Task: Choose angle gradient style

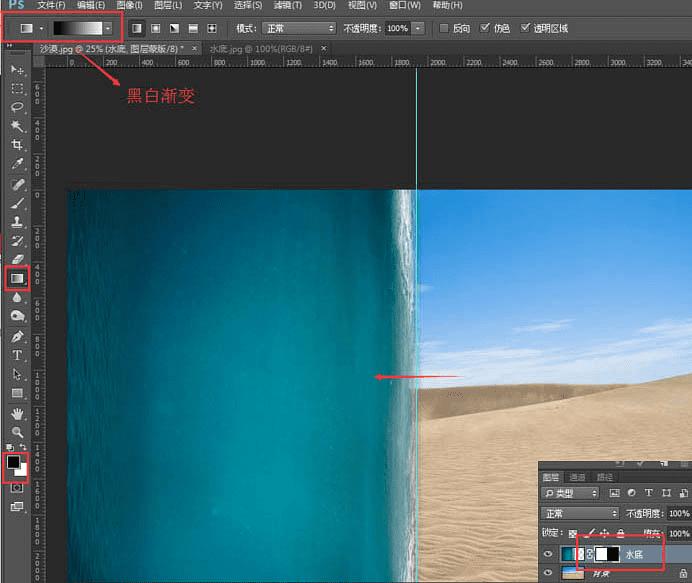Action: click(x=174, y=28)
